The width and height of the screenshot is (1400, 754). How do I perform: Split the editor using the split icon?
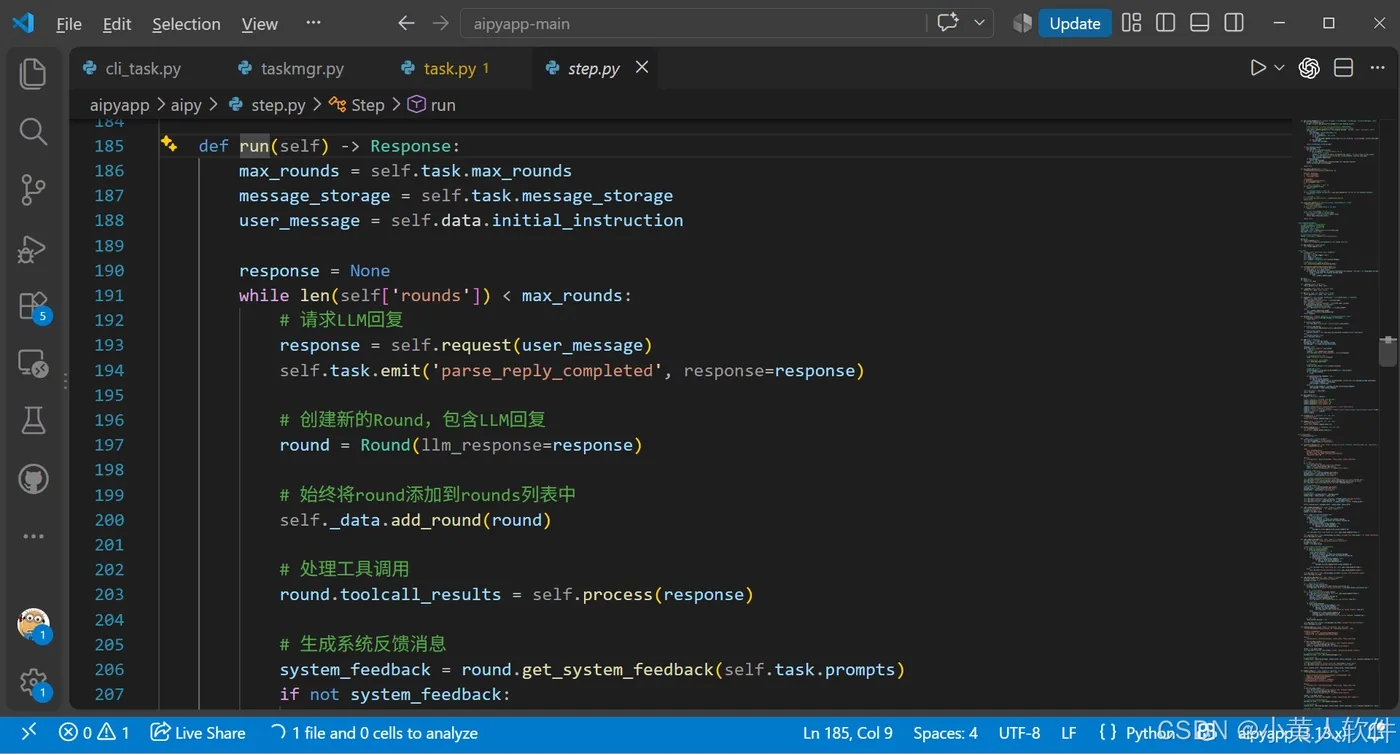tap(1344, 68)
